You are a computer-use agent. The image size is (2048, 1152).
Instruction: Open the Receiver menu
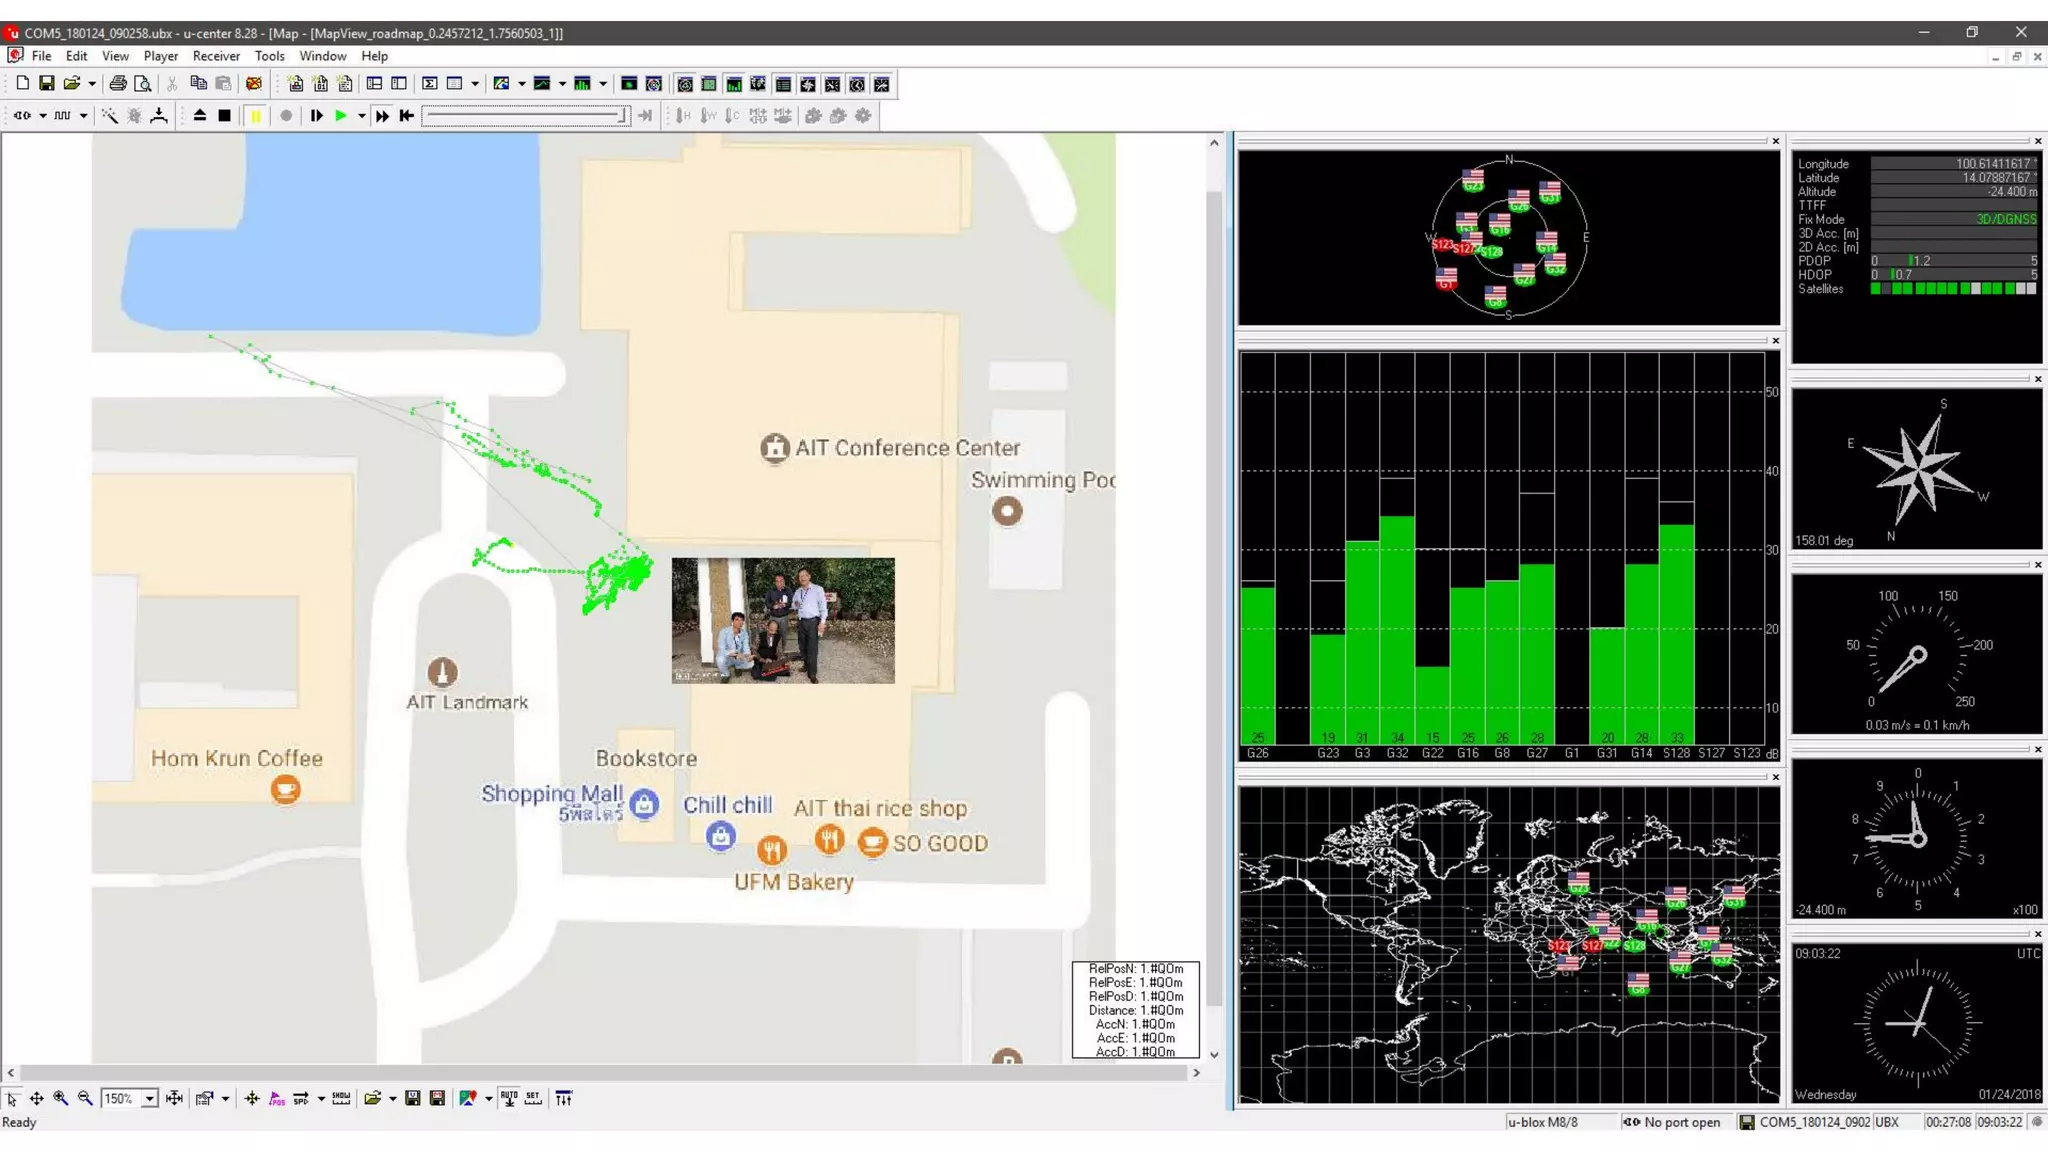click(216, 56)
